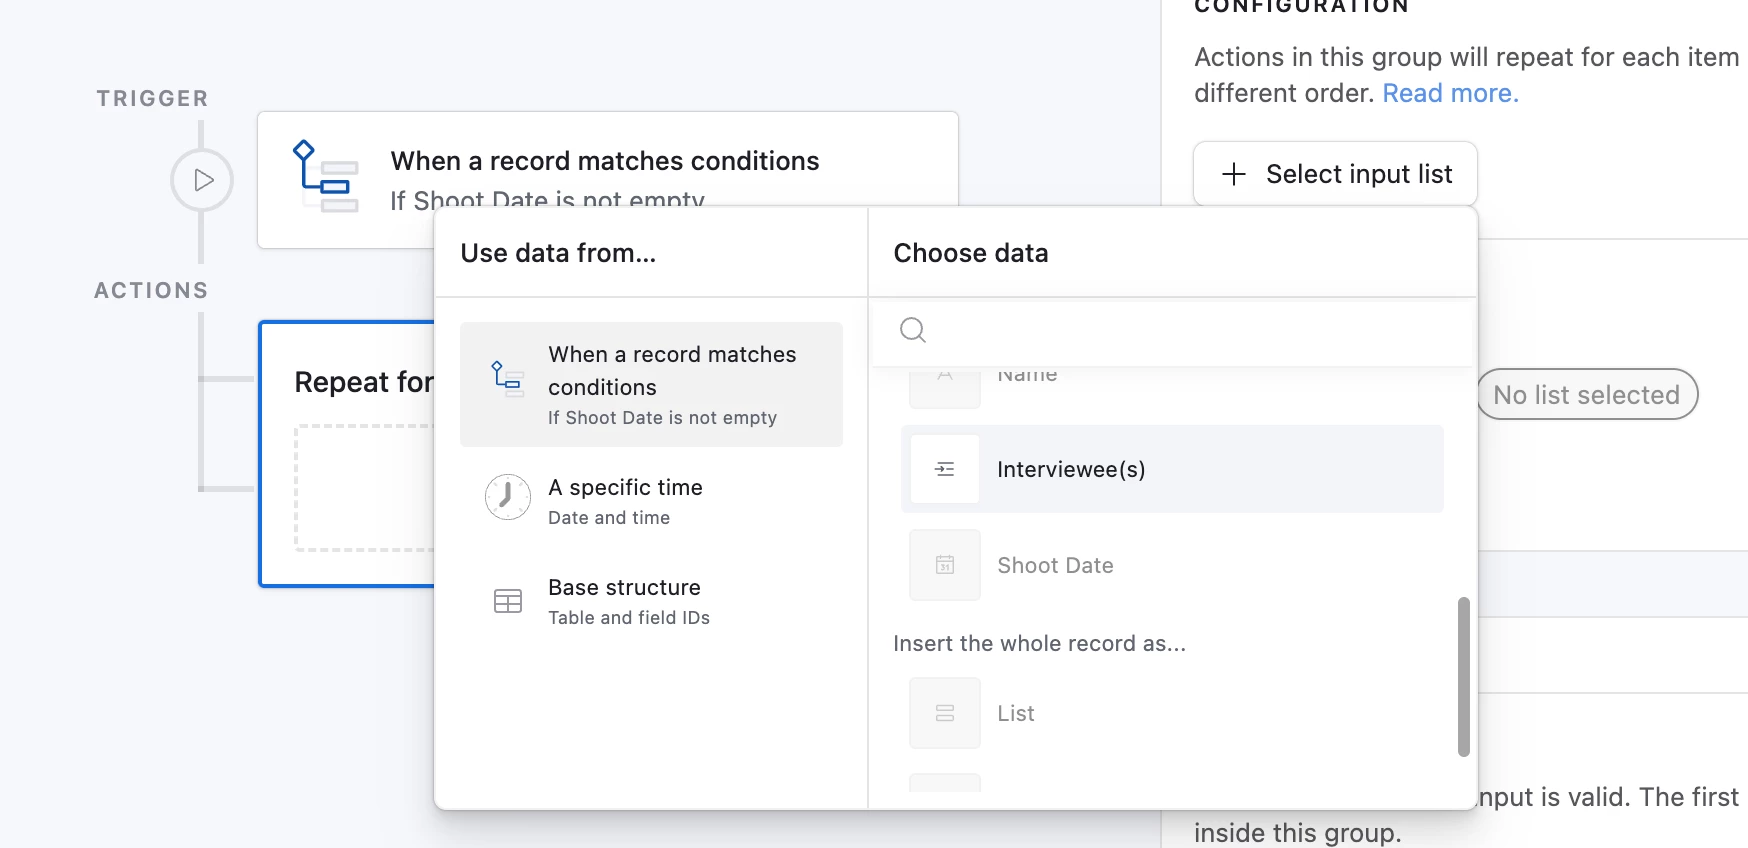The width and height of the screenshot is (1748, 848).
Task: Choose 'Base structure' data source
Action: (x=651, y=600)
